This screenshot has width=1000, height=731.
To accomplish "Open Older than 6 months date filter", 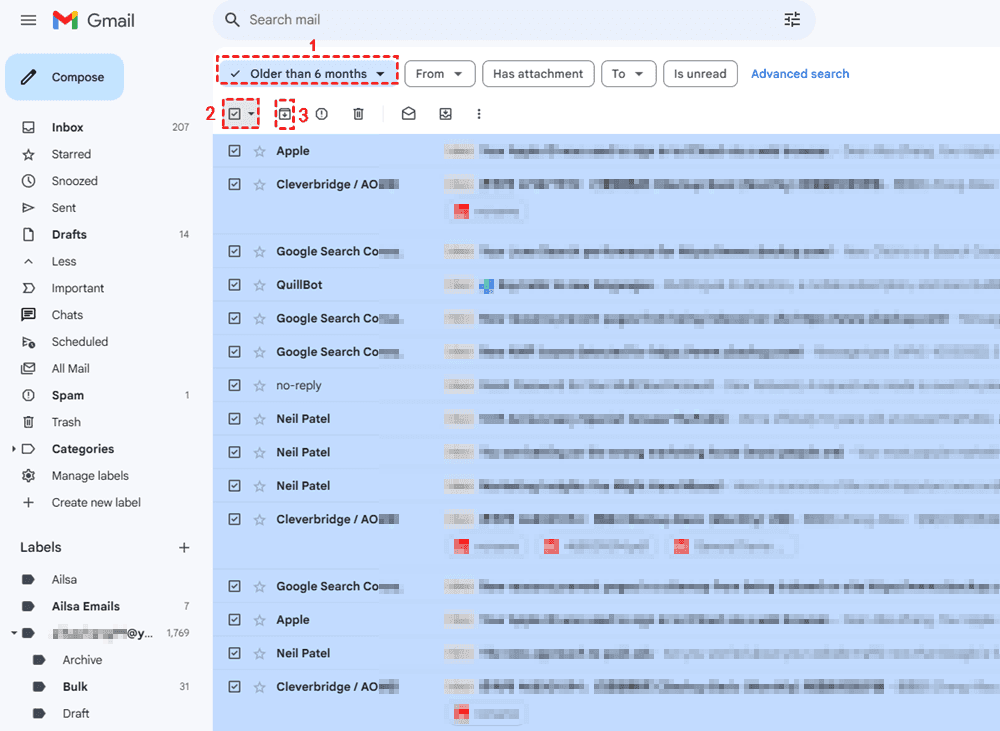I will point(307,74).
